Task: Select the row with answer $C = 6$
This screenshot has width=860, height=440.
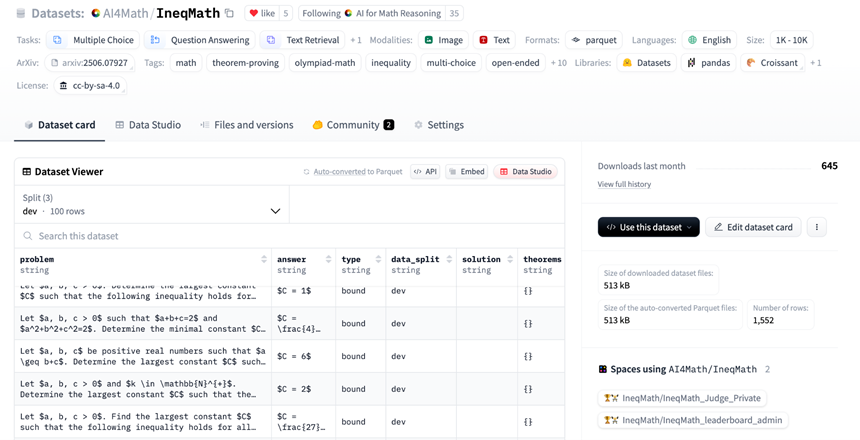Action: 290,356
